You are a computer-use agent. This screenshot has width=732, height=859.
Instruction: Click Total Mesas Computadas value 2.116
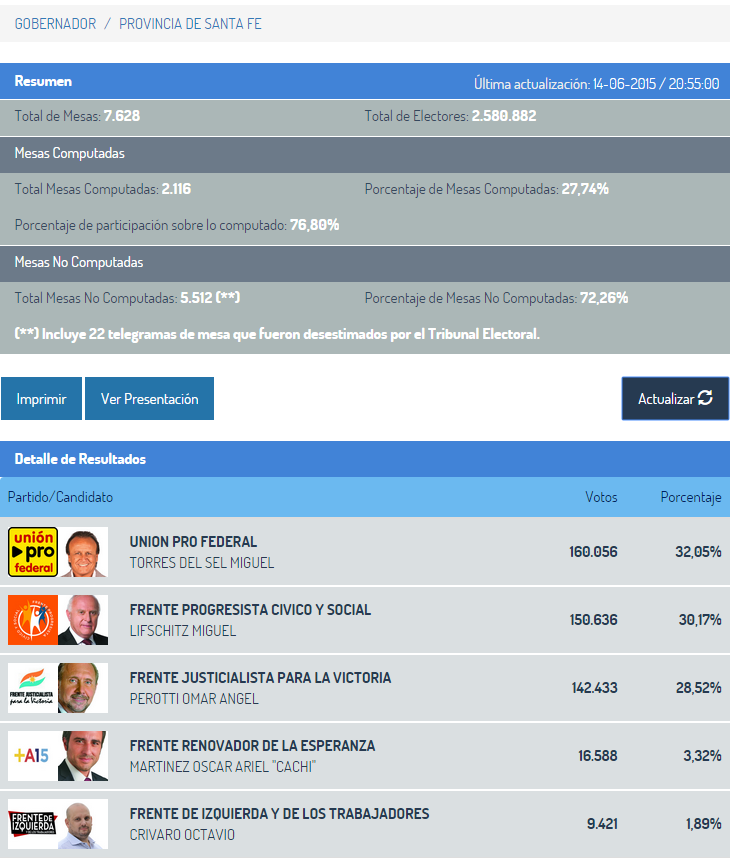[x=176, y=189]
